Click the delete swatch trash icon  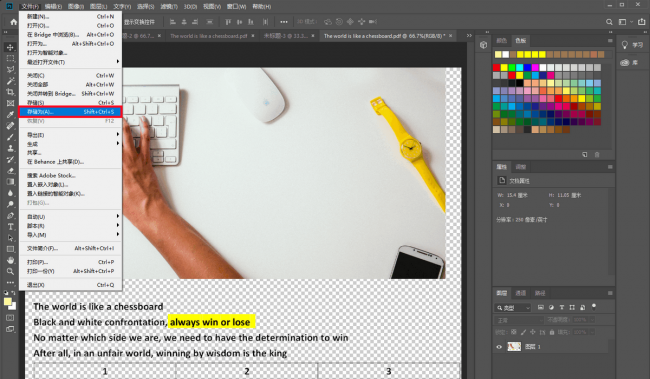(597, 154)
